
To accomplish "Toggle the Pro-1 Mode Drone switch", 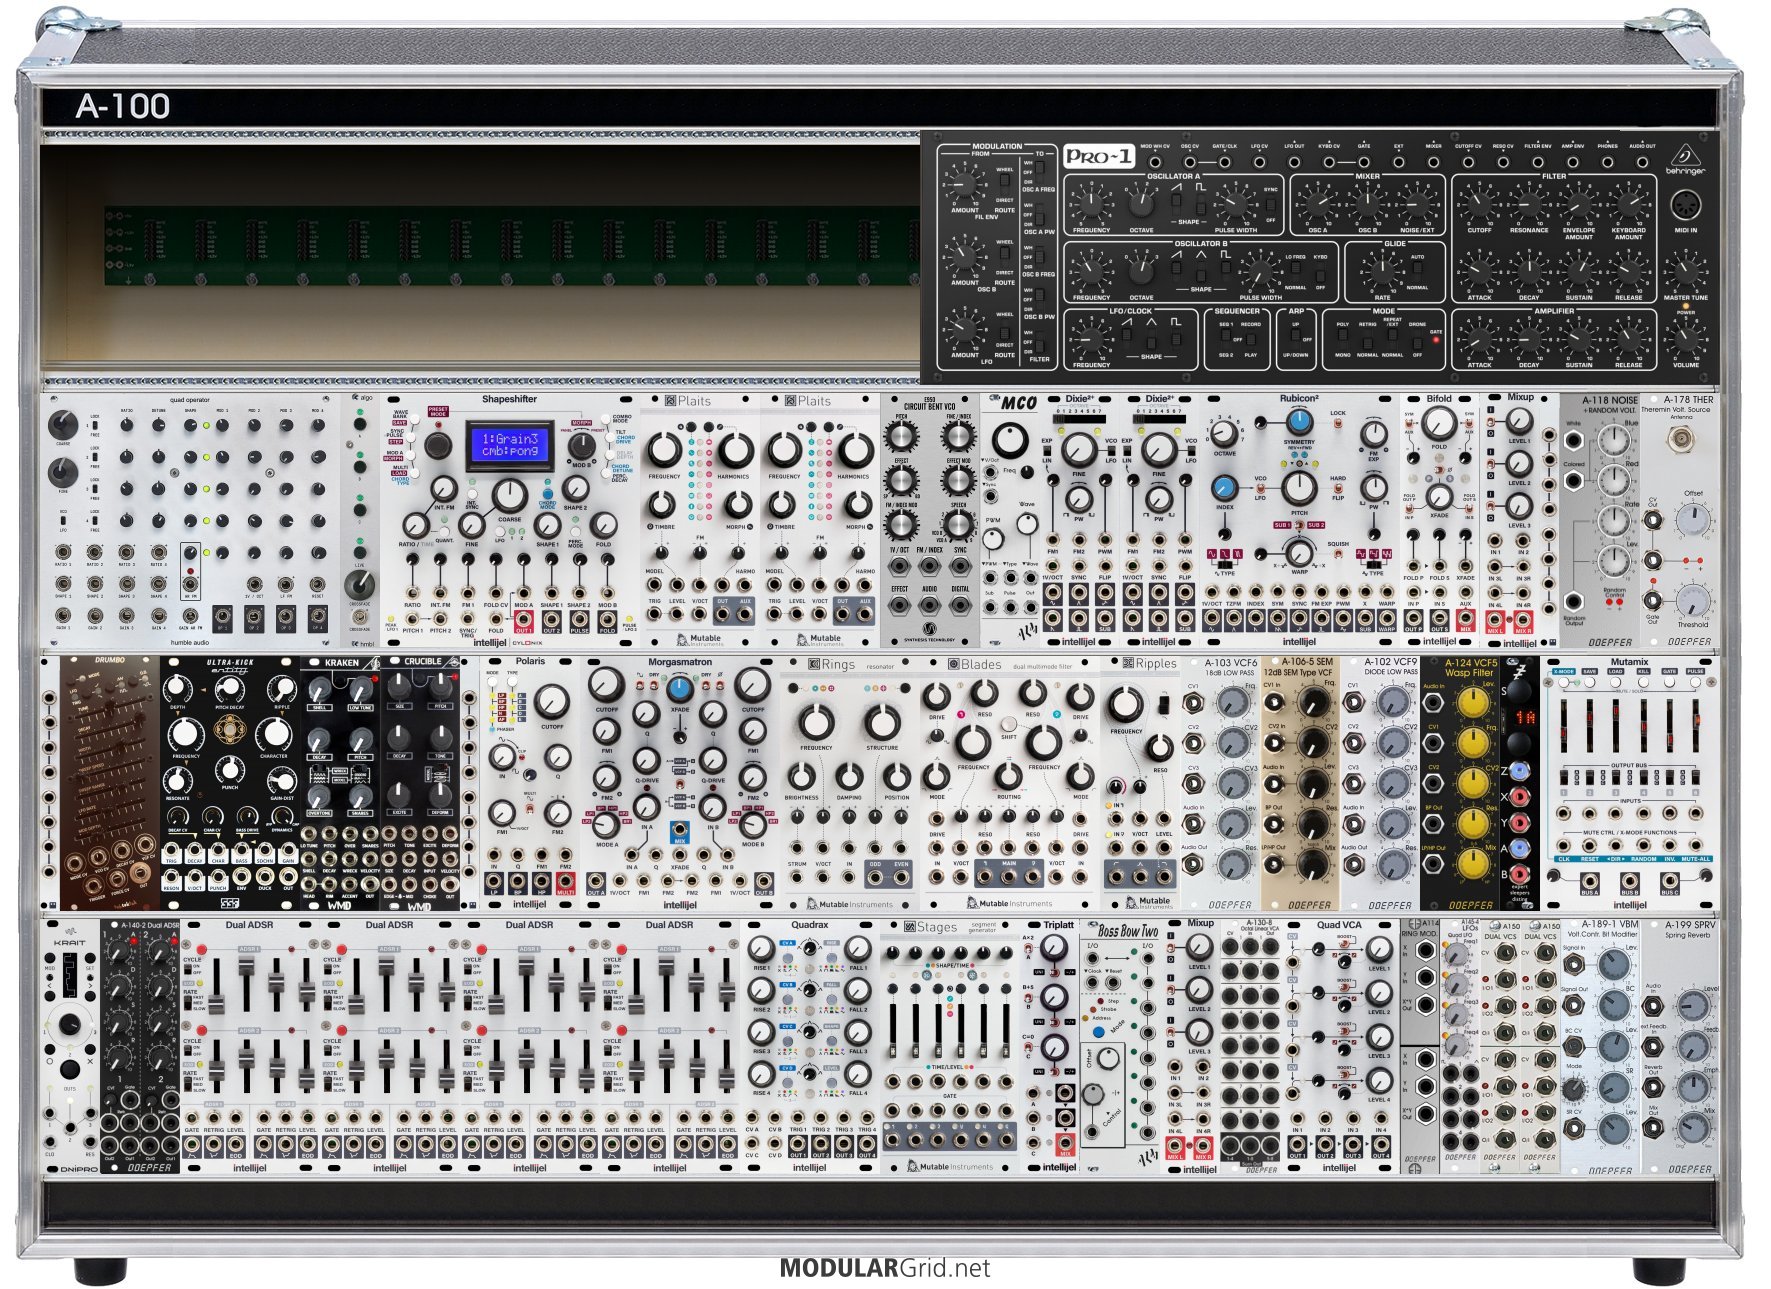I will (1417, 340).
